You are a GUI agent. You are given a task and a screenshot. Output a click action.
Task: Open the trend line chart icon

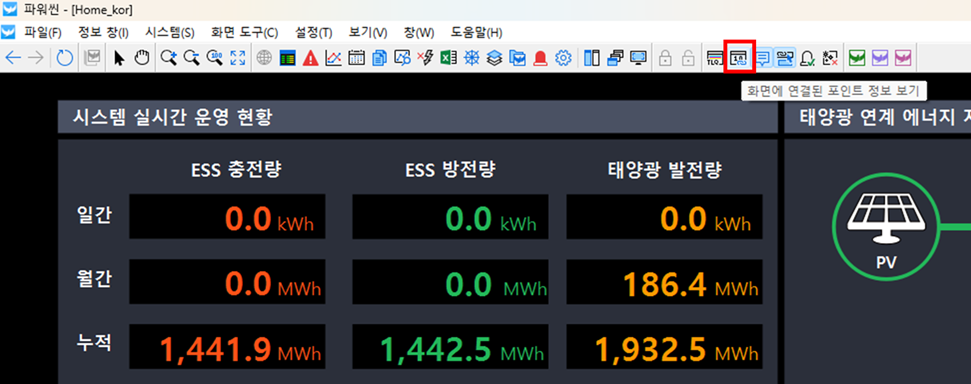pyautogui.click(x=333, y=58)
